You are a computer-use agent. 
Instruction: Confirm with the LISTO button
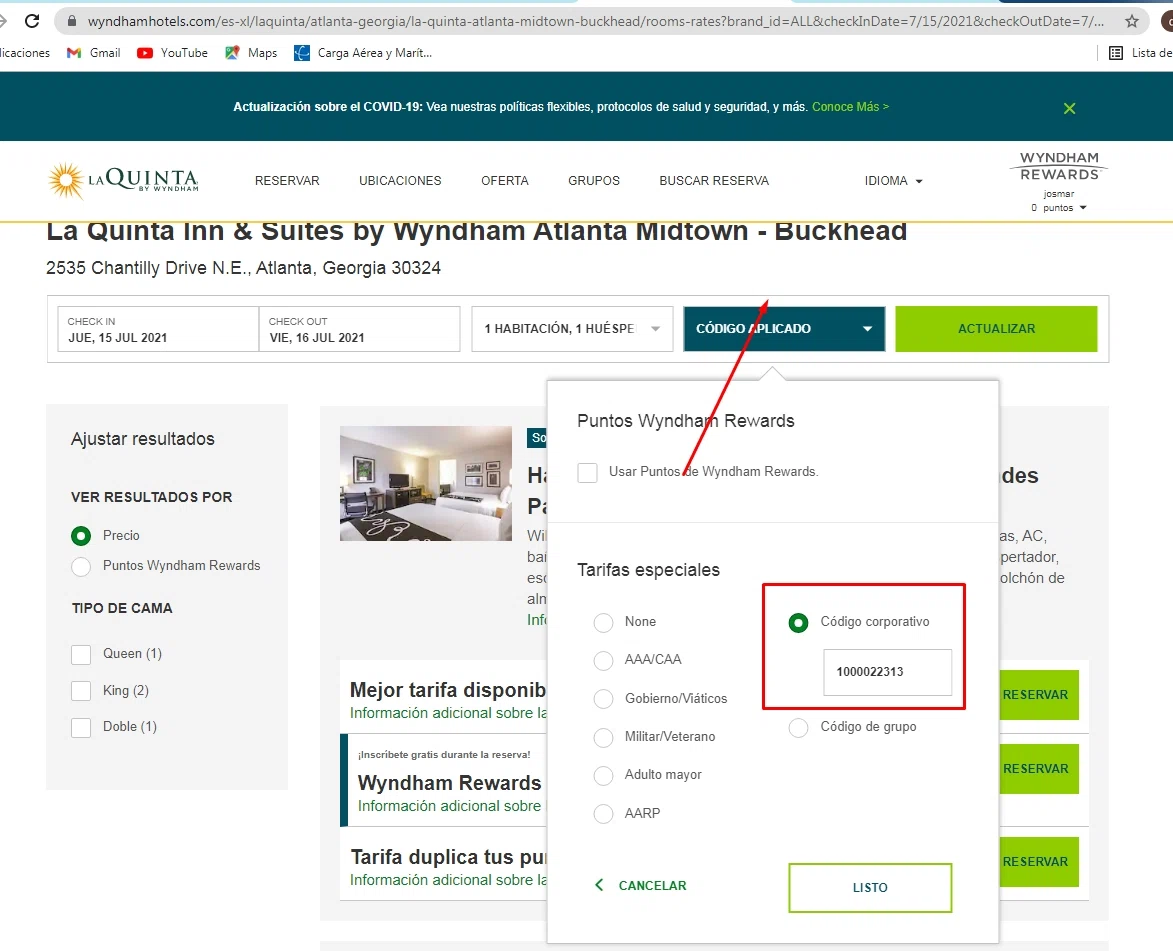(x=870, y=888)
